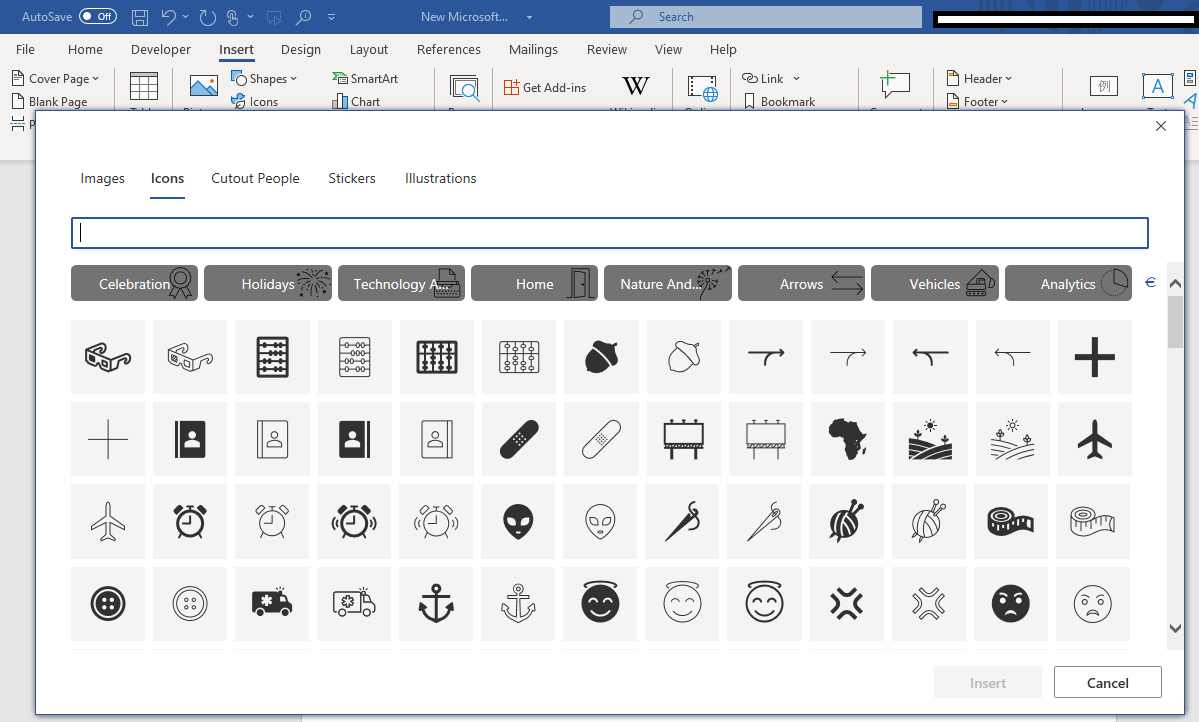Choose the outlined airplane icon
The image size is (1199, 722).
tap(108, 521)
